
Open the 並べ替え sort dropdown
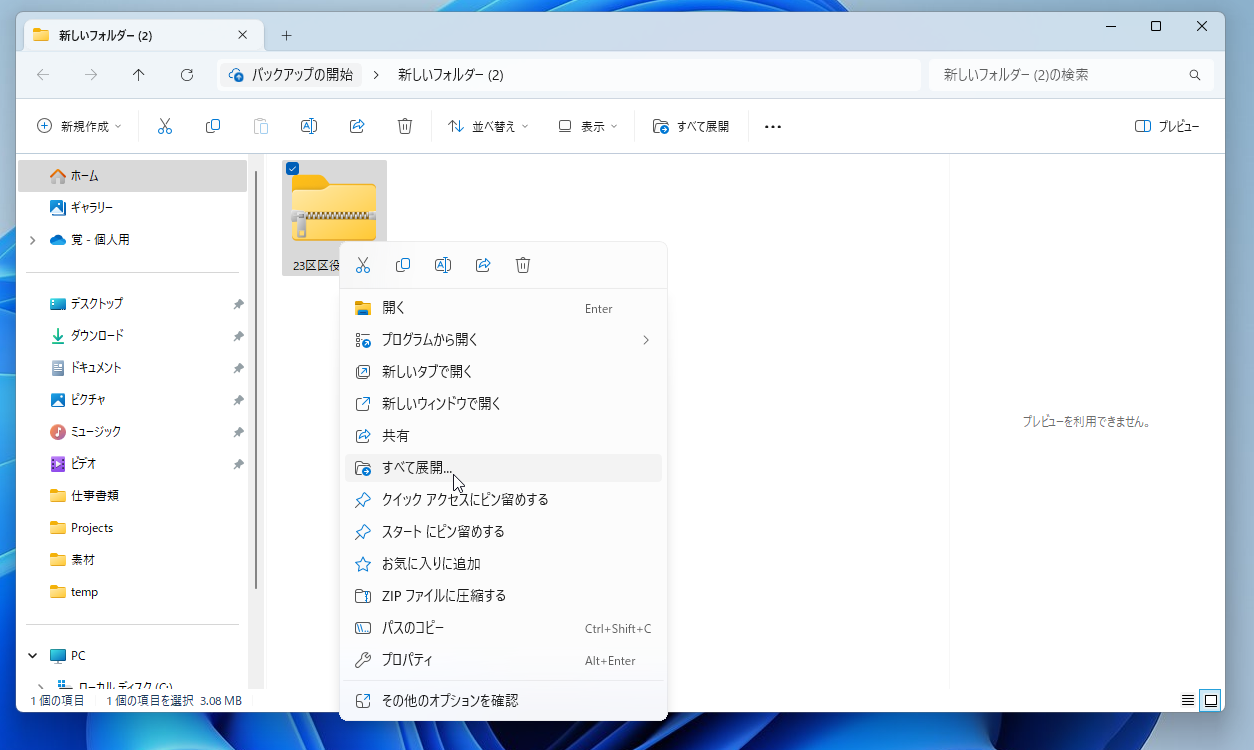coord(488,127)
